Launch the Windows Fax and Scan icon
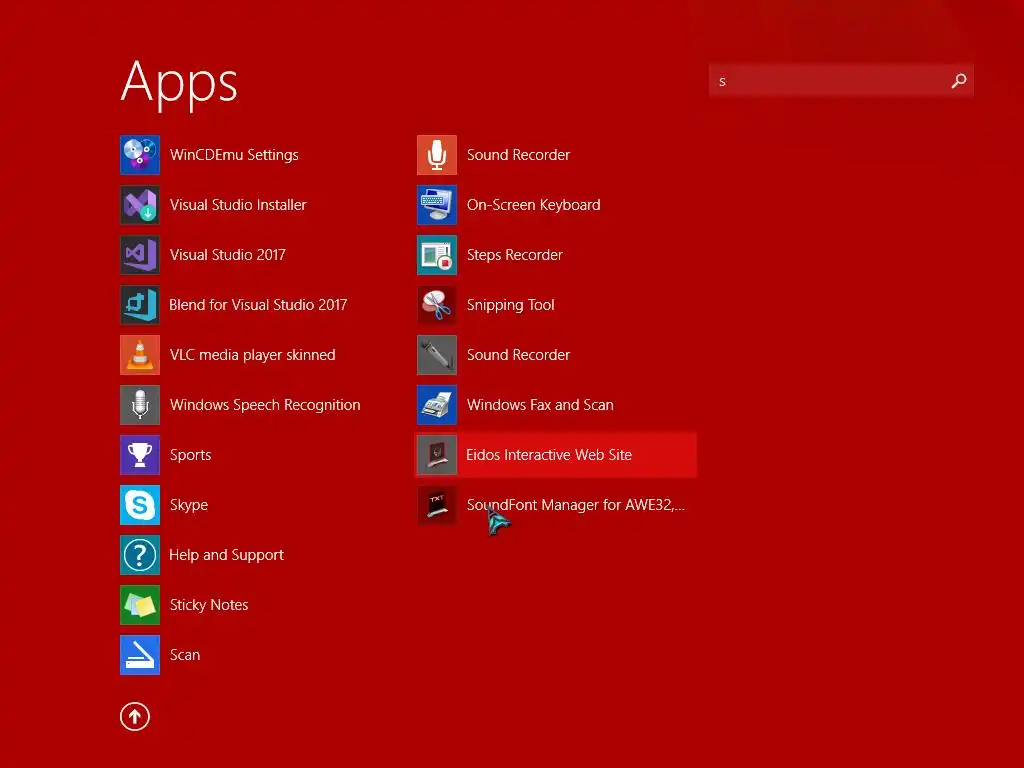 pos(437,405)
